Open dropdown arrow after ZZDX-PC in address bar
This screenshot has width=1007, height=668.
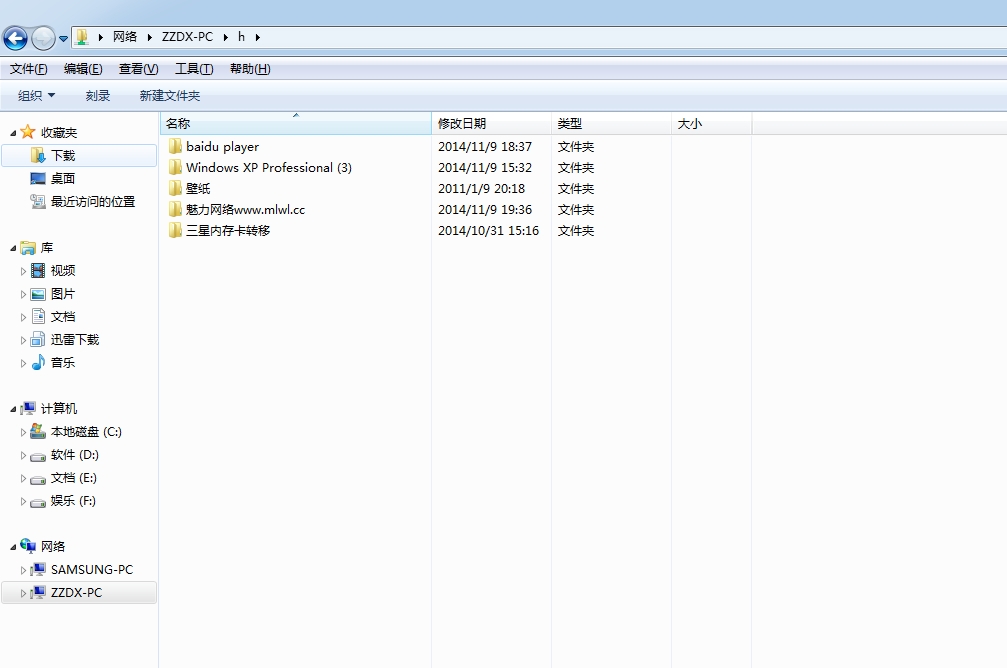(226, 37)
